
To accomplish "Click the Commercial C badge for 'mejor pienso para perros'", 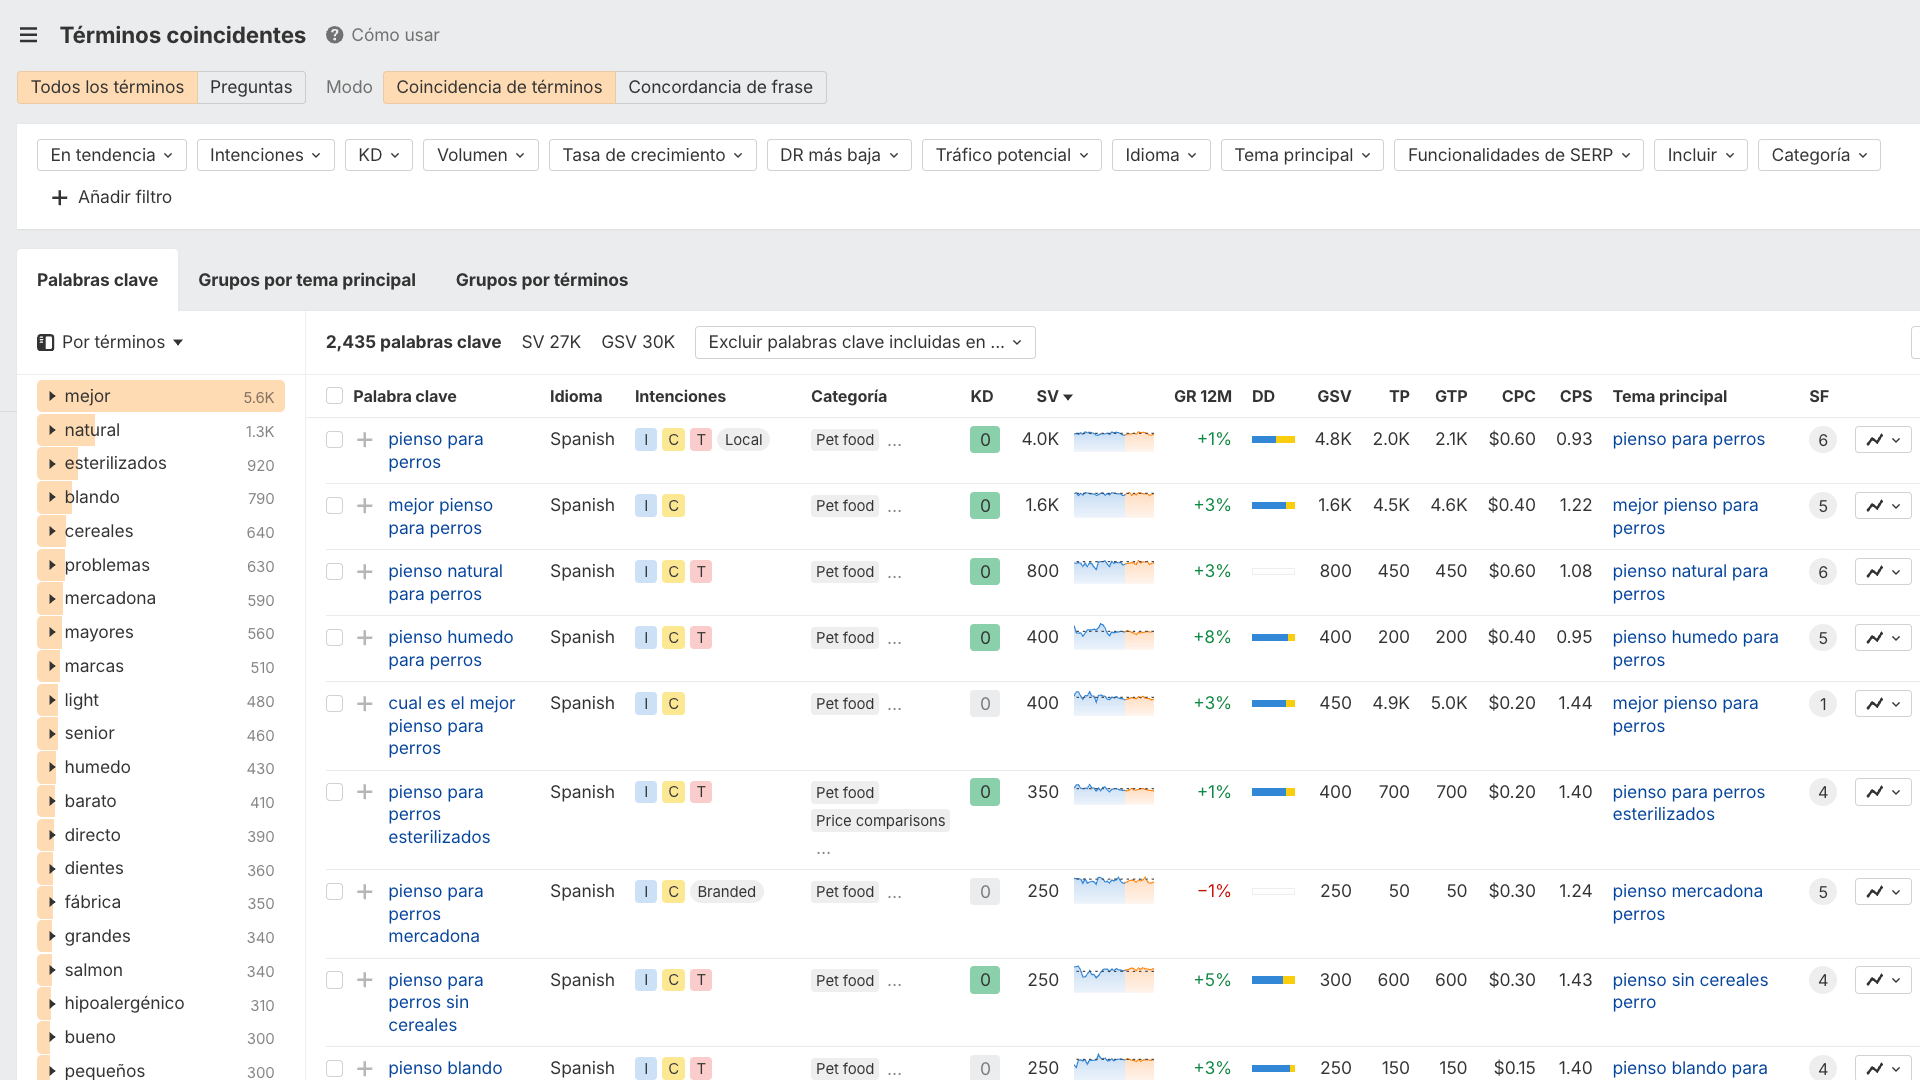I will pyautogui.click(x=674, y=506).
